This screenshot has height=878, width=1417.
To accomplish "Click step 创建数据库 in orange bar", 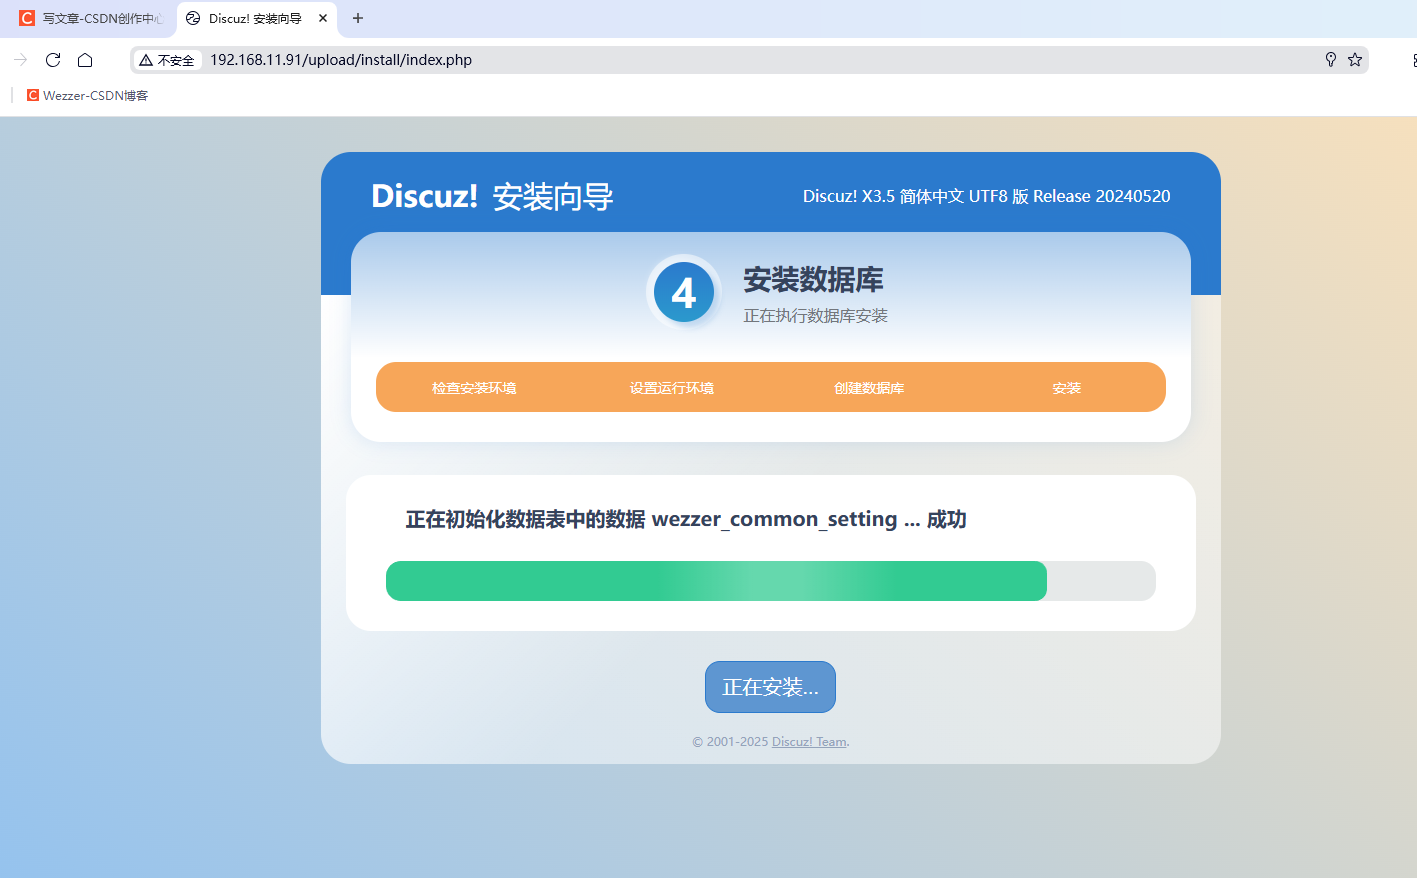I will [x=869, y=388].
